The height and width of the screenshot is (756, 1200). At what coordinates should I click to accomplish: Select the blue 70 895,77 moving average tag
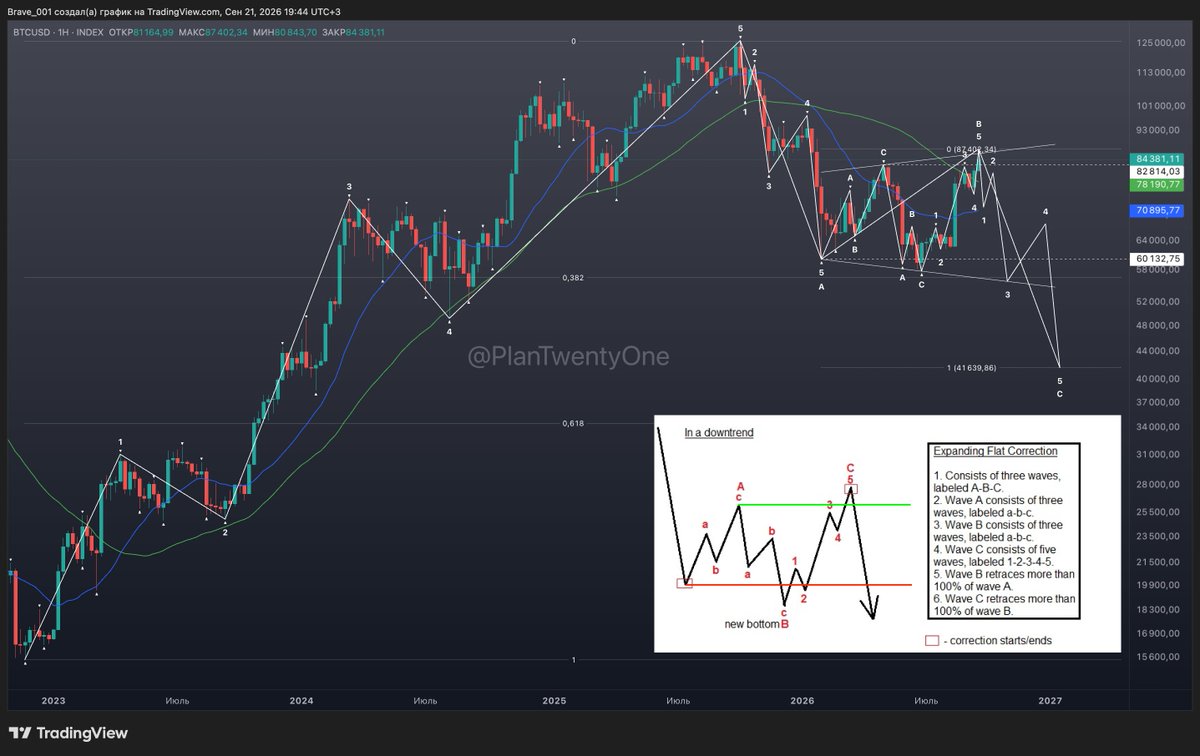[x=1158, y=210]
